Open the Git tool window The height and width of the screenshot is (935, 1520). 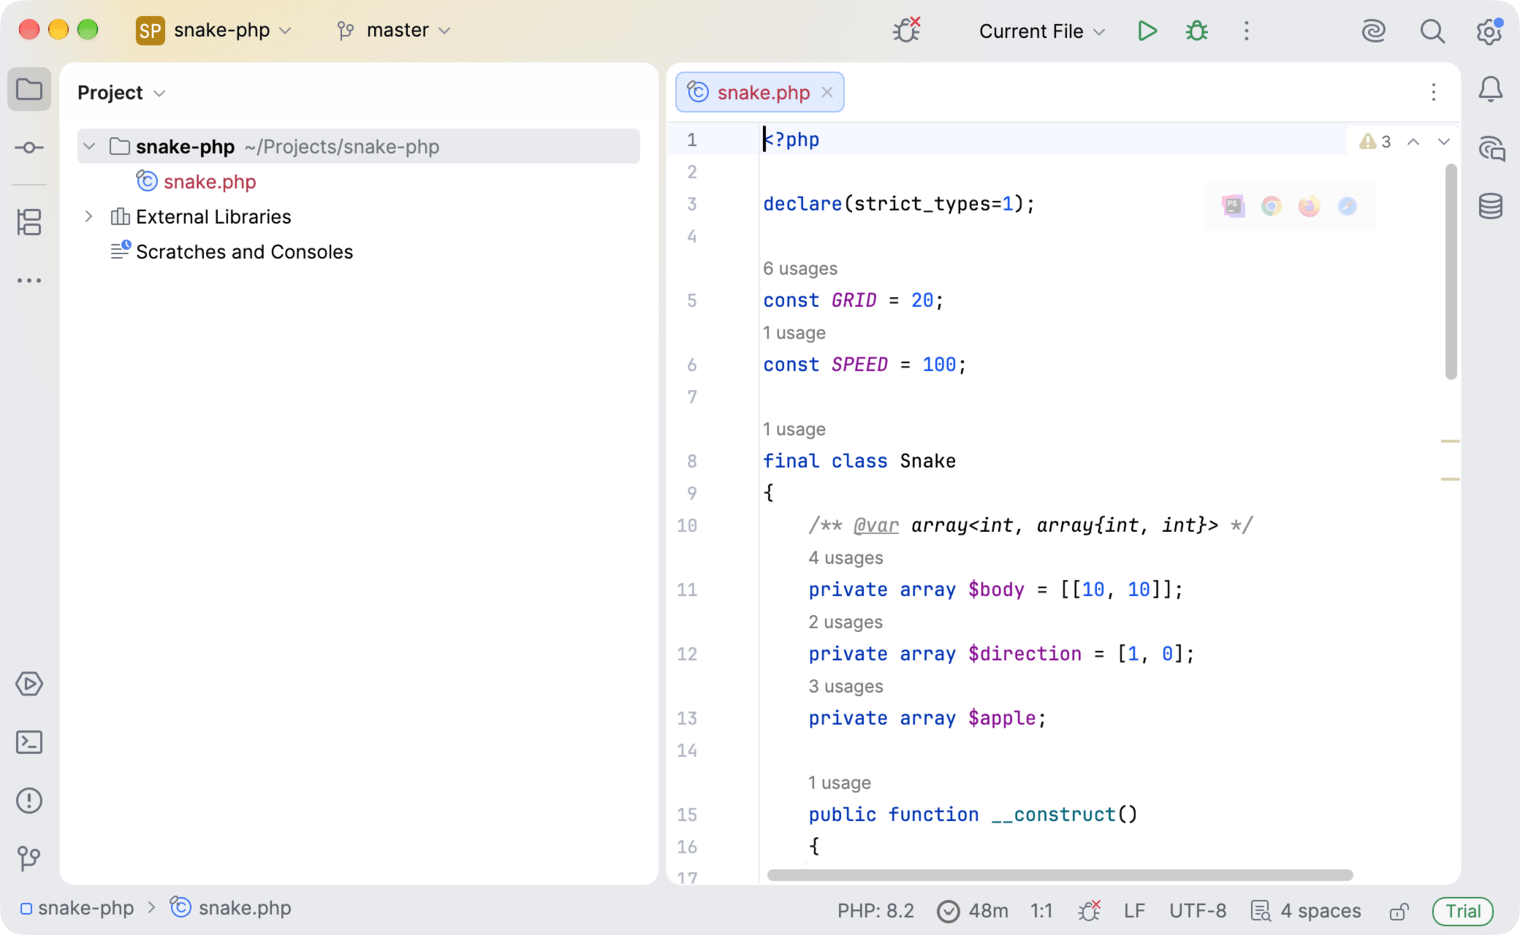pos(29,858)
